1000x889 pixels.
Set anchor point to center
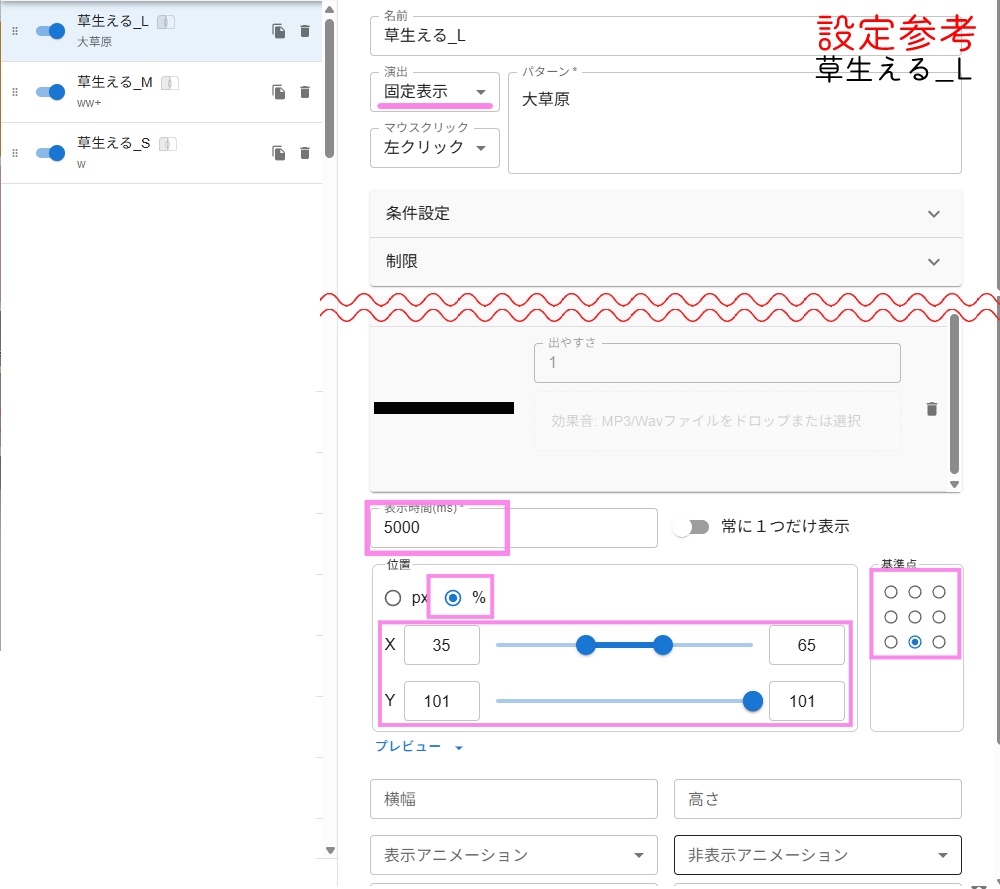pyautogui.click(x=915, y=617)
